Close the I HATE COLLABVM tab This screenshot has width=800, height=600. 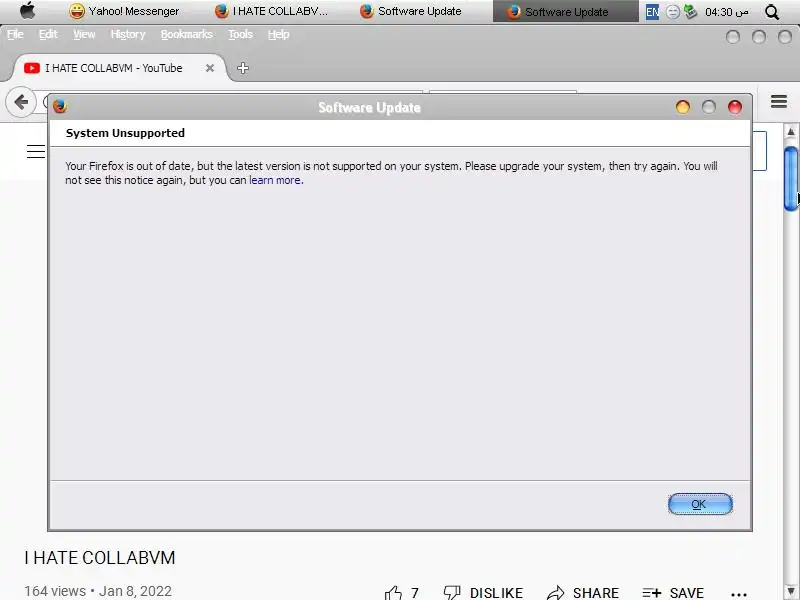click(210, 68)
